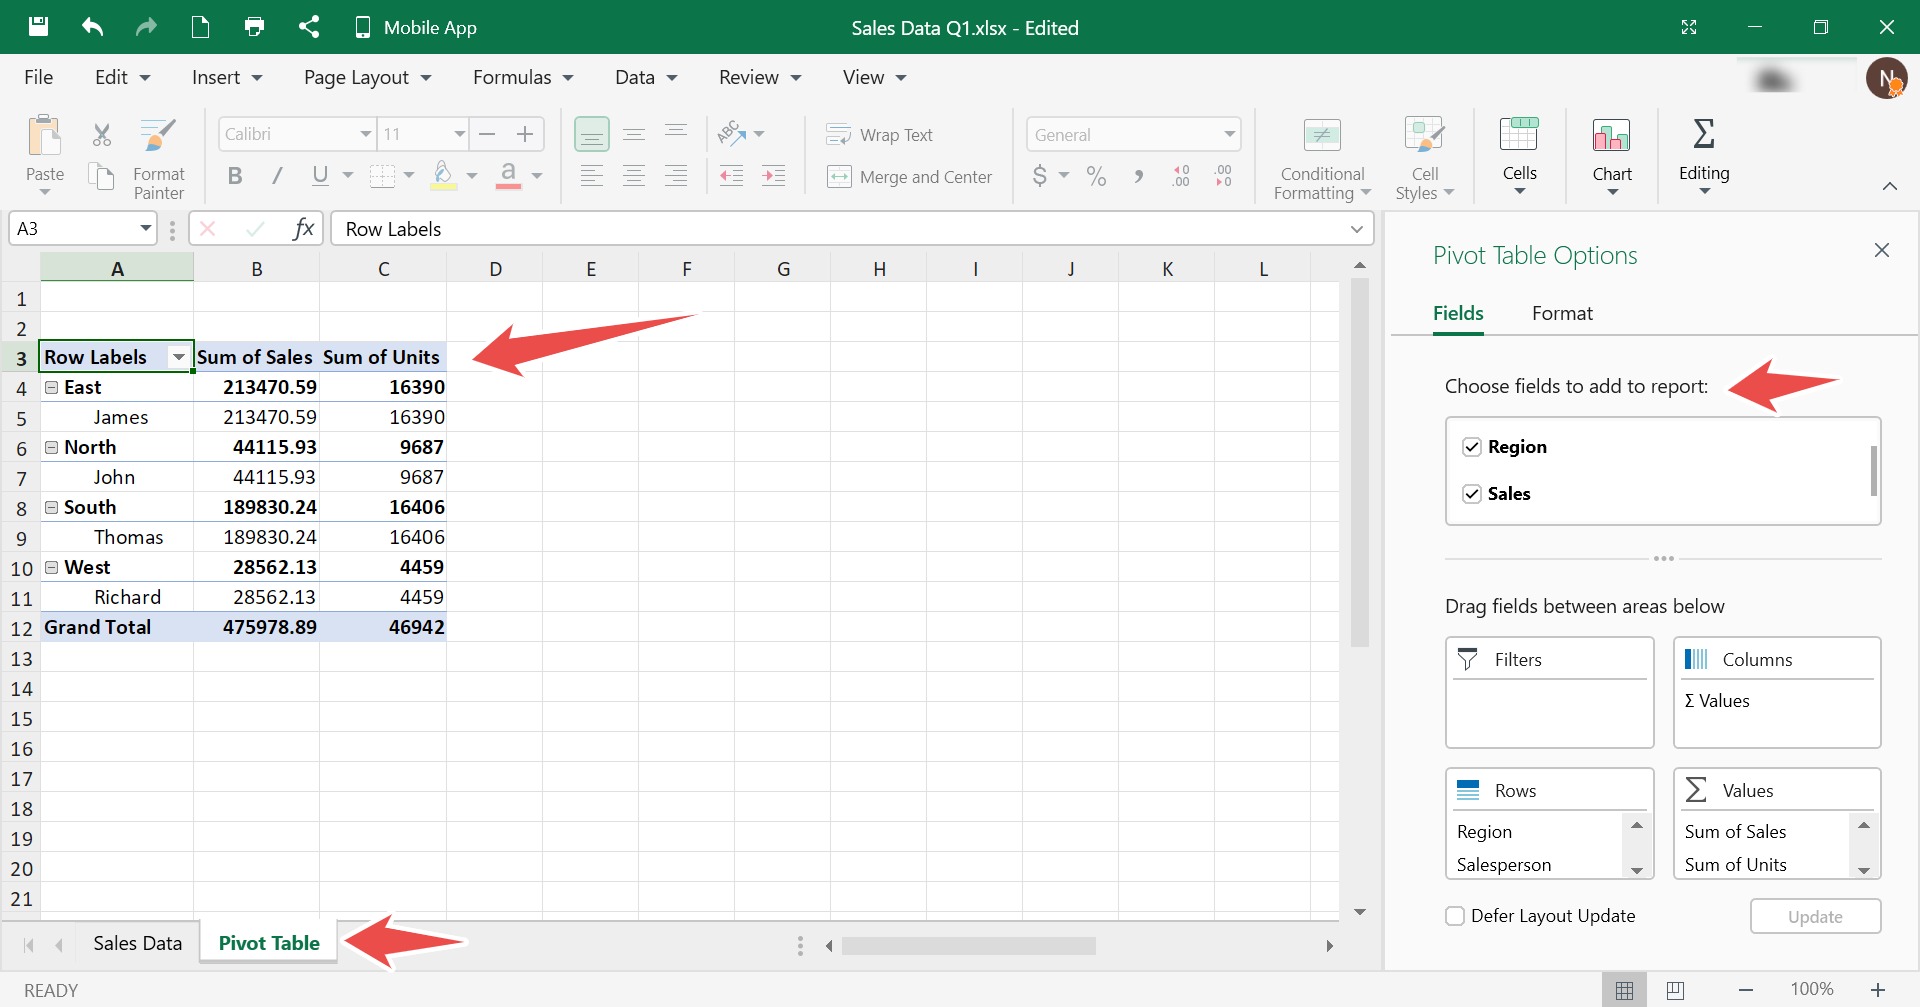The height and width of the screenshot is (1007, 1920).
Task: Click the Update button
Action: [1815, 916]
